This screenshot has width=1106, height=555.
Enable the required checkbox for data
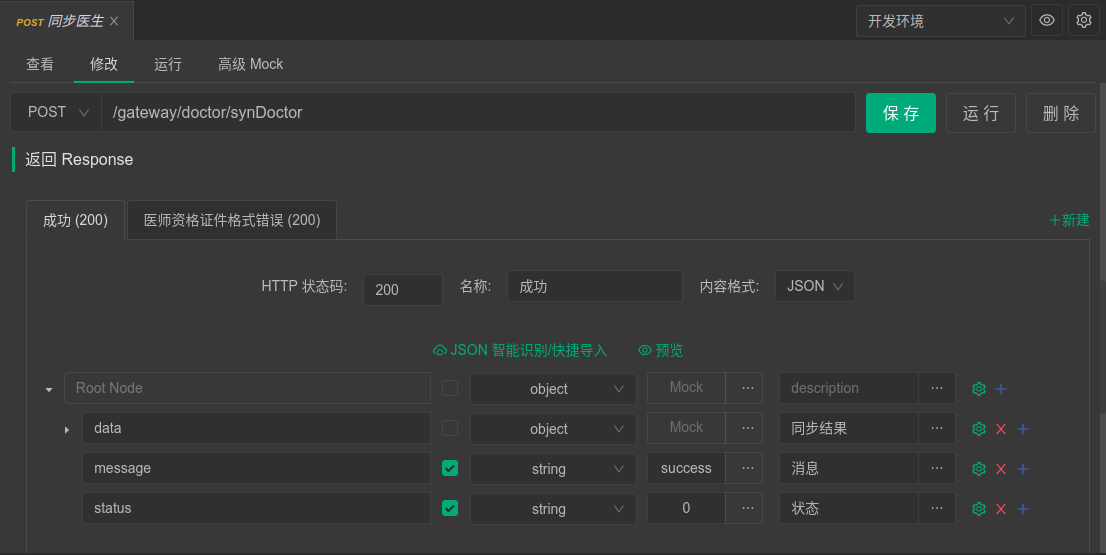[x=450, y=428]
